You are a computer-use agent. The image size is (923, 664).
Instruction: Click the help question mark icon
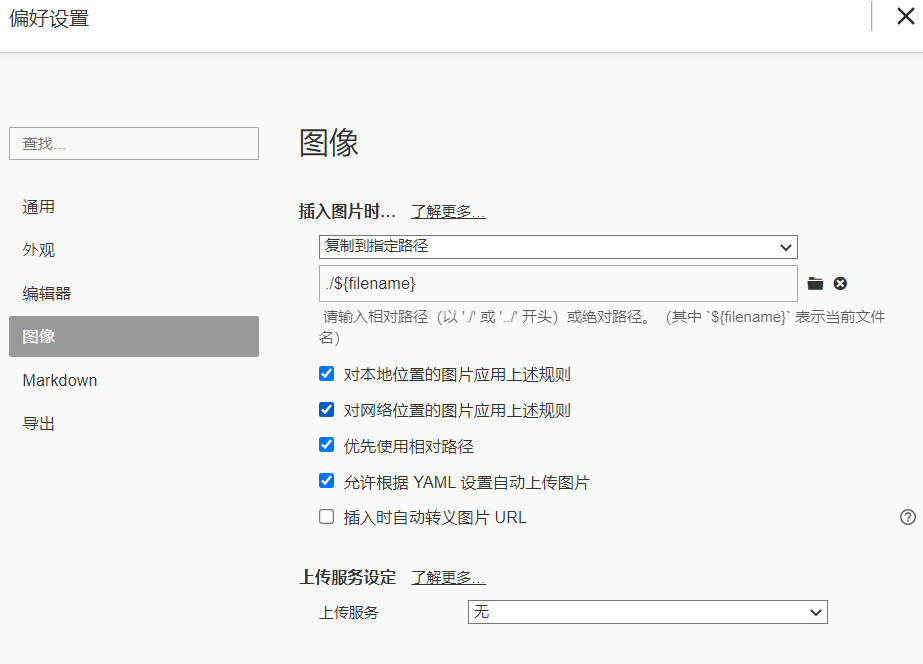[x=907, y=517]
